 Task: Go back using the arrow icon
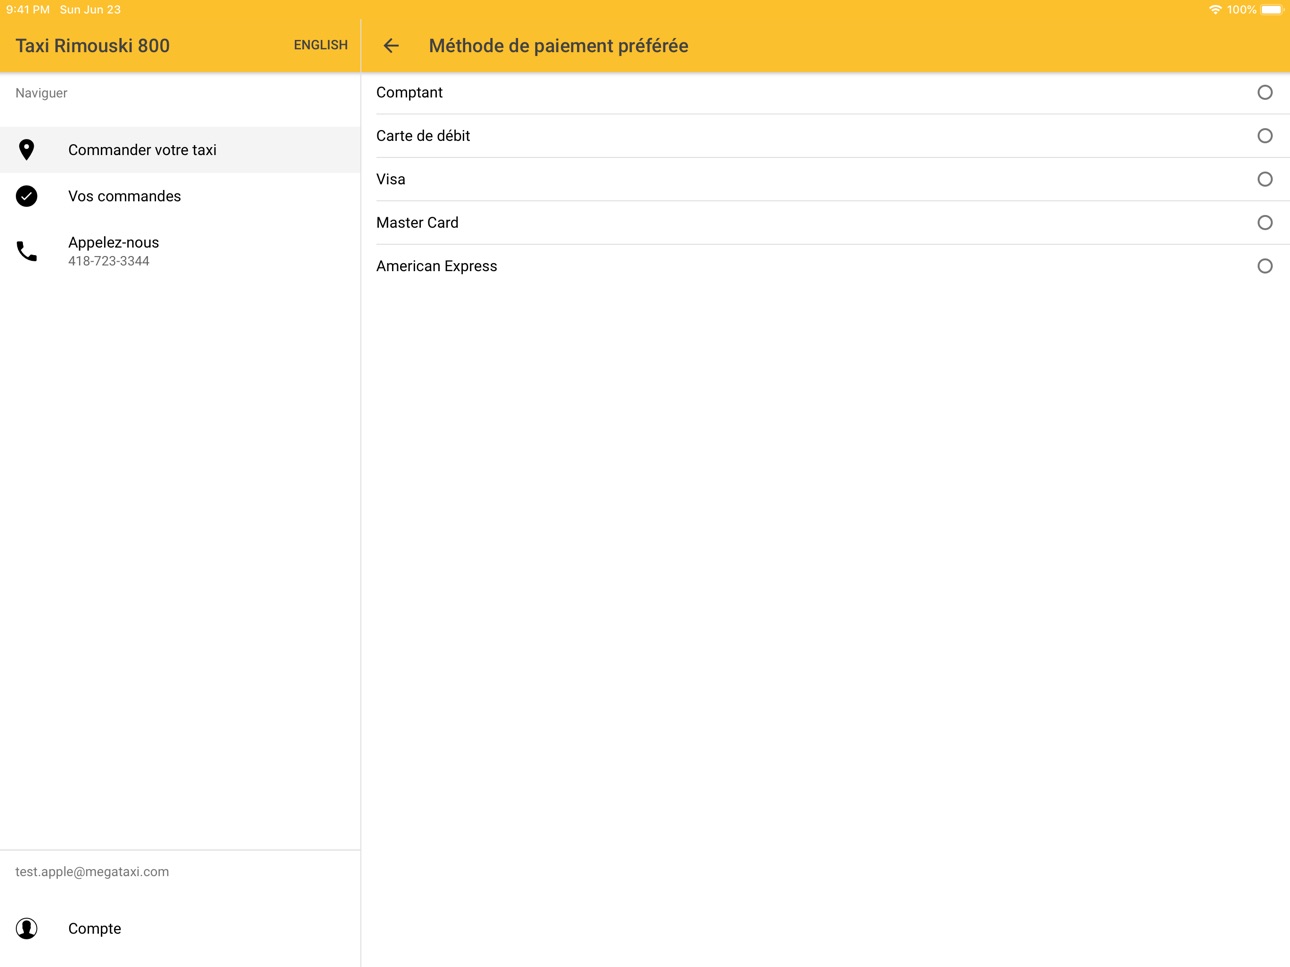391,46
